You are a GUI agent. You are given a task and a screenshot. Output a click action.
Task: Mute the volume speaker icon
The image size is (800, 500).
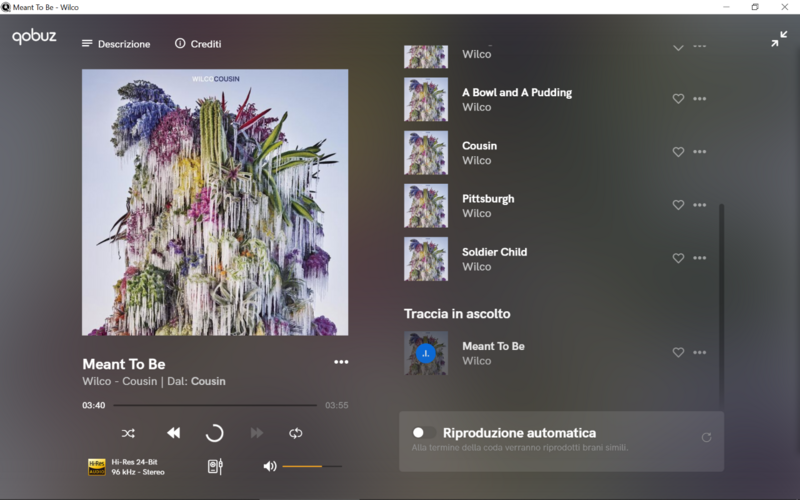[269, 466]
